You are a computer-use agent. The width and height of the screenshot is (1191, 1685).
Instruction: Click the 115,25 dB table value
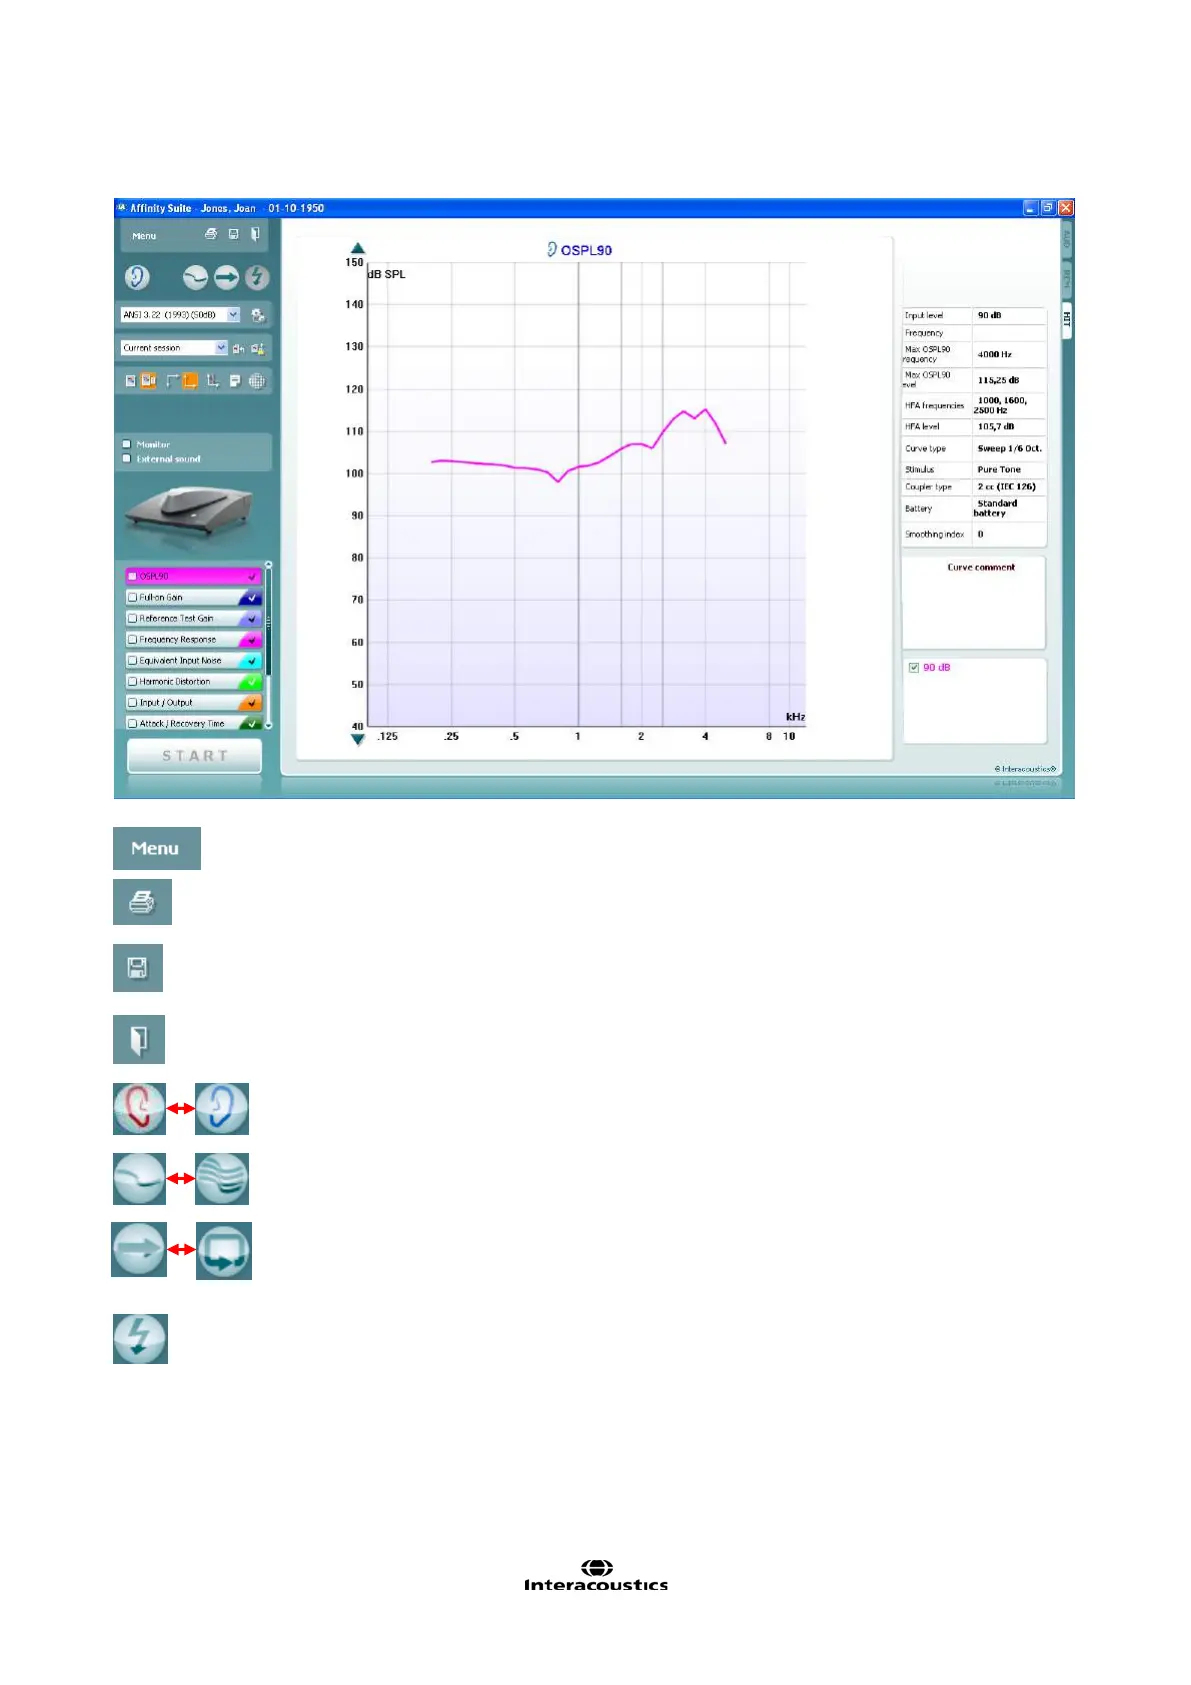click(998, 380)
